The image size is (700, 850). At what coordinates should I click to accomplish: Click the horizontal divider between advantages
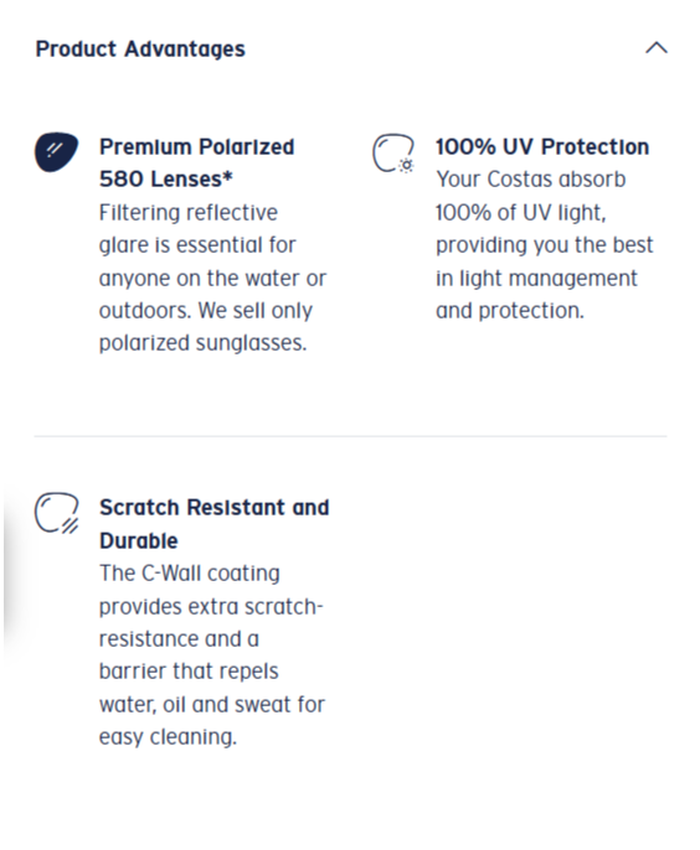click(350, 436)
